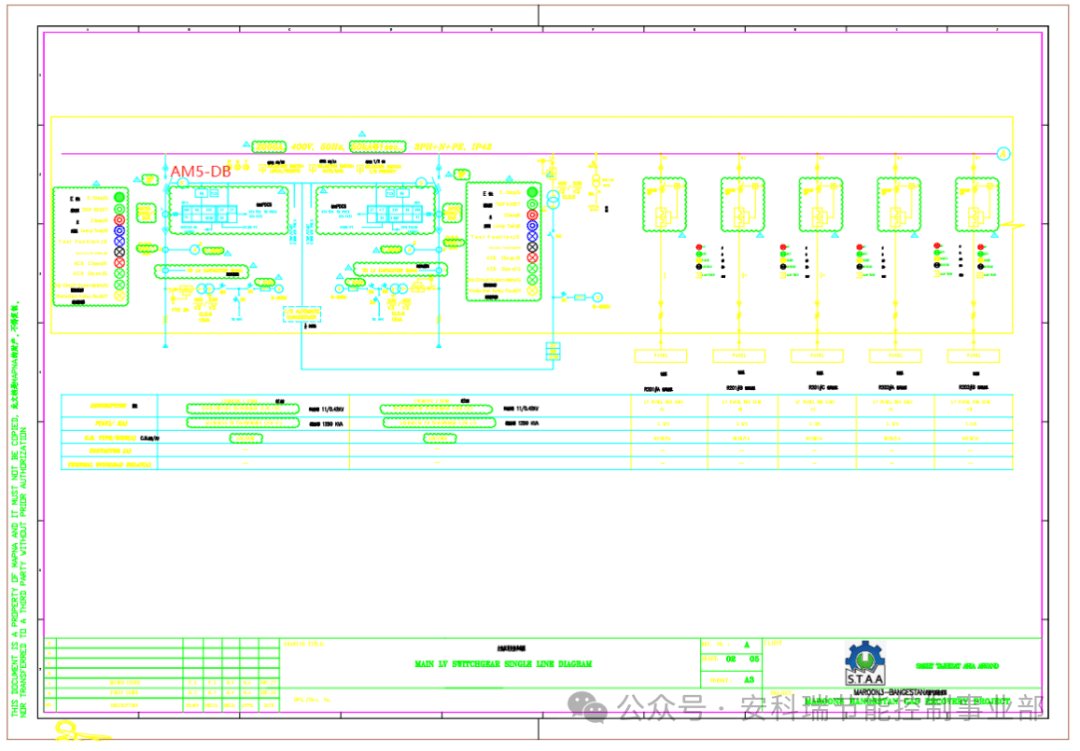Click right panel yellow Protection Relay Fault lamp
This screenshot has height=751, width=1080.
[532, 291]
